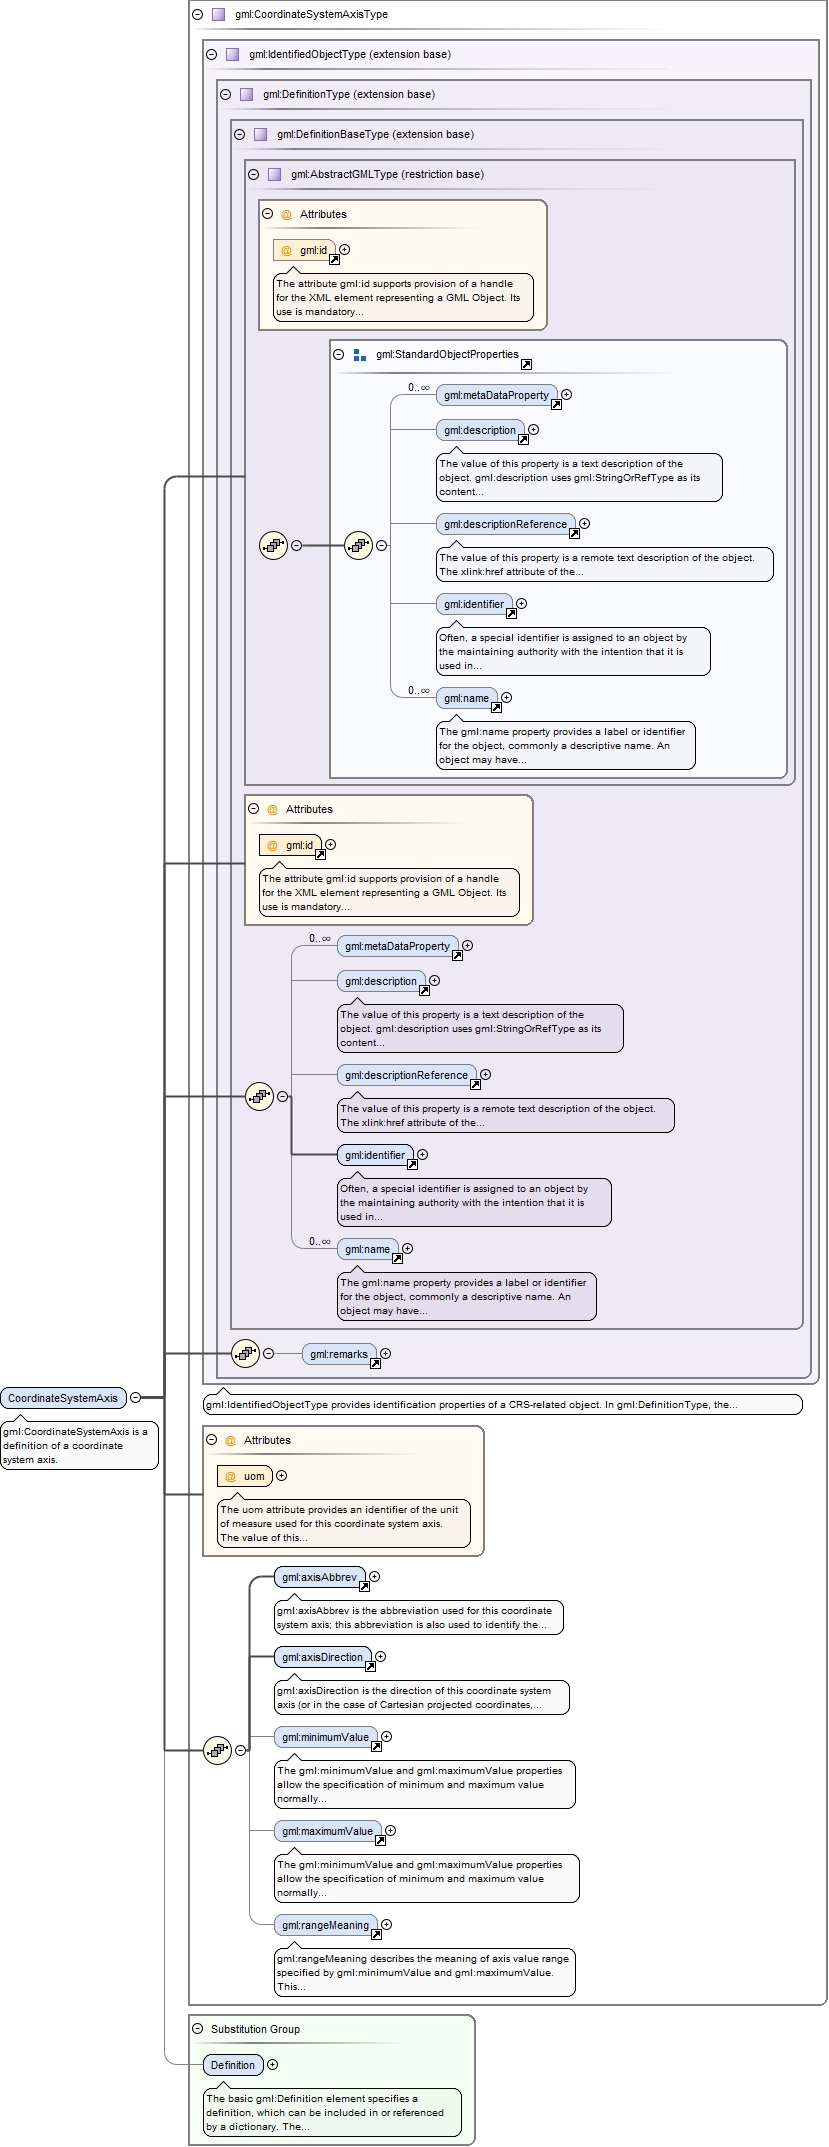
Task: Follow the reference arrow on gml:StandardObjectProperties
Action: (526, 364)
